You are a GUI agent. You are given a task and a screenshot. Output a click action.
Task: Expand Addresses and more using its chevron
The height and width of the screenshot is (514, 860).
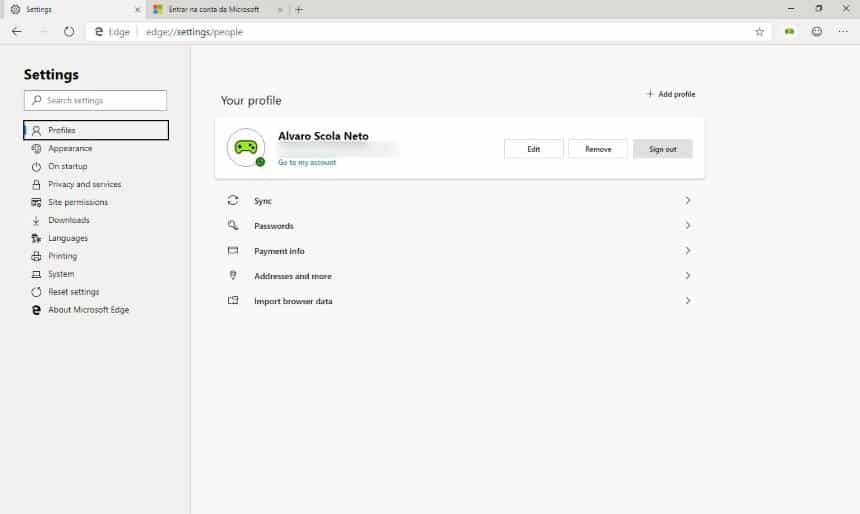coord(687,276)
